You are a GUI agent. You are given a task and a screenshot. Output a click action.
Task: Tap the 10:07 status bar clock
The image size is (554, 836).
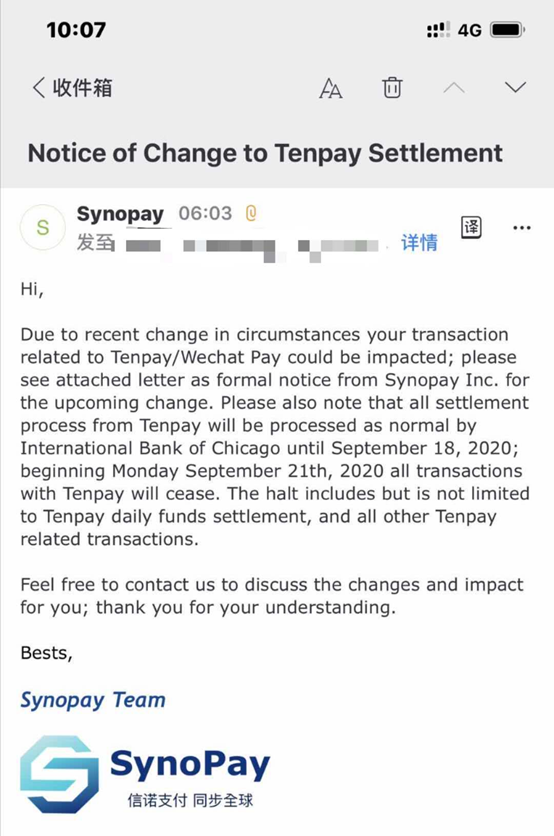[76, 30]
